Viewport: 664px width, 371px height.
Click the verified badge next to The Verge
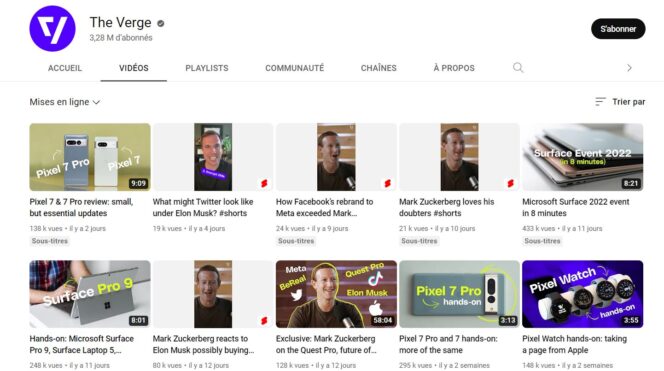tap(161, 24)
